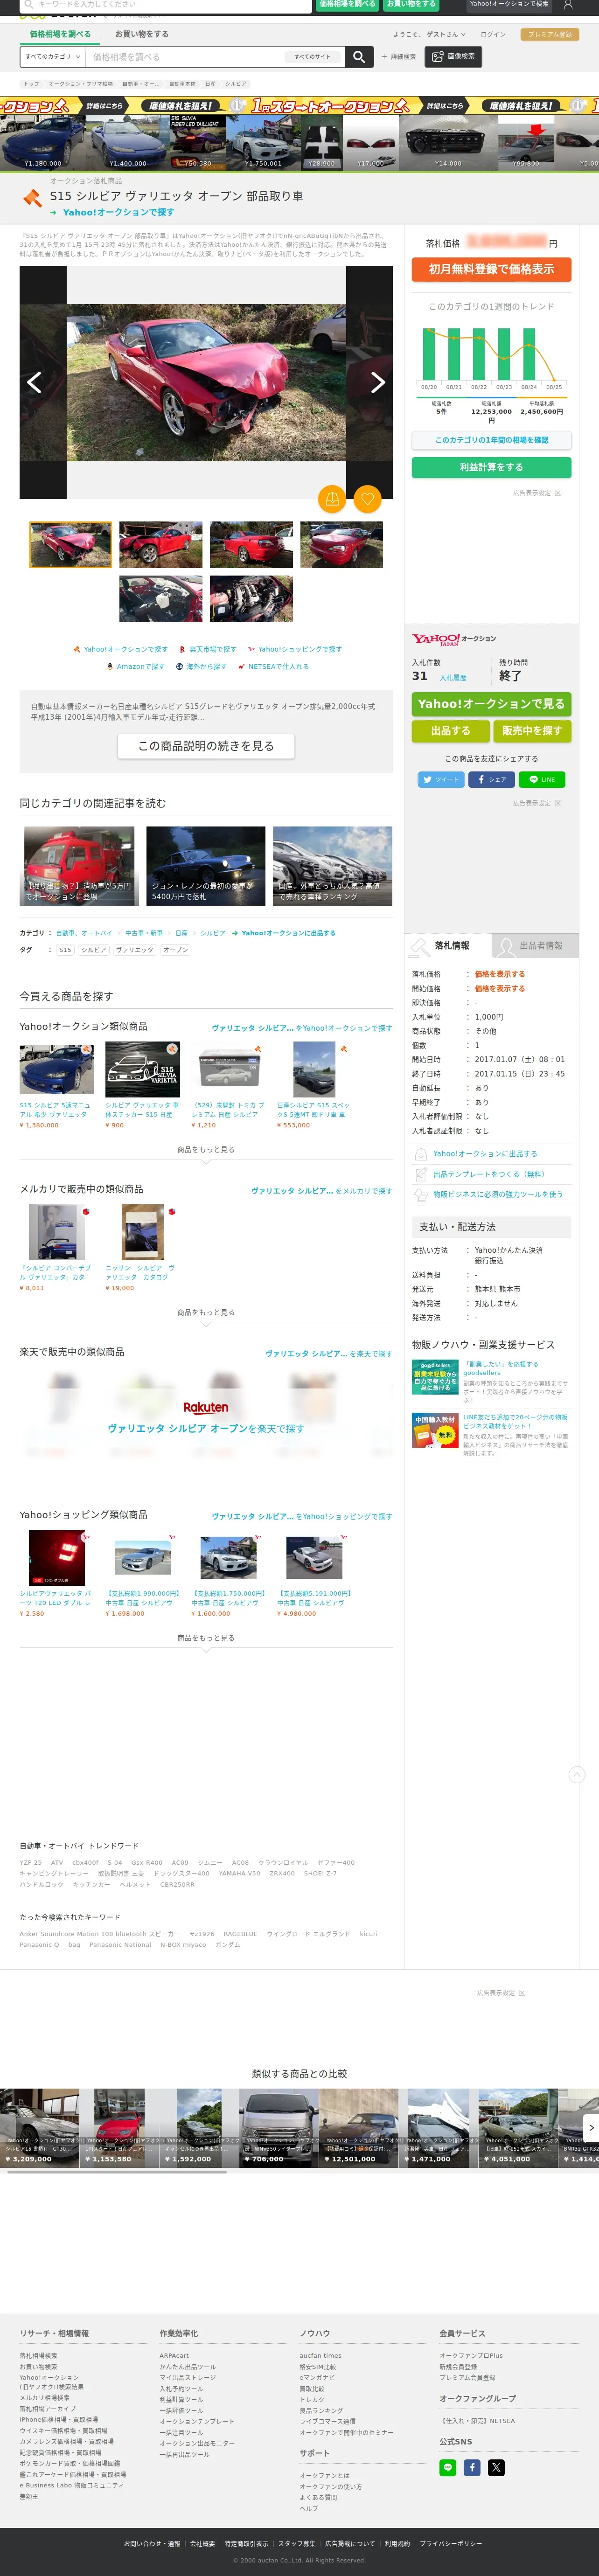Open the green LINE icon in the footer

(x=448, y=2467)
